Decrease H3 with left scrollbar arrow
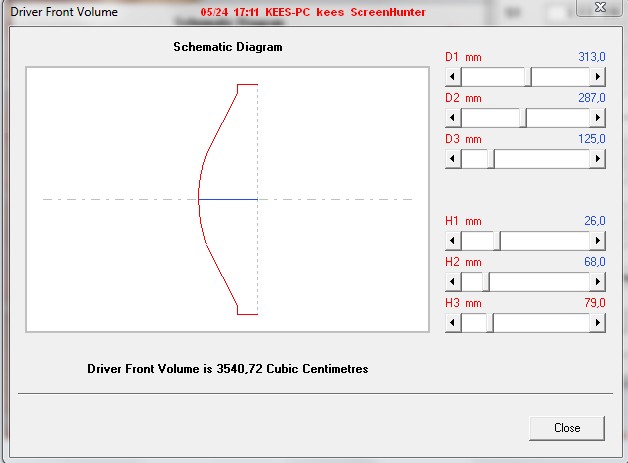 [x=453, y=322]
